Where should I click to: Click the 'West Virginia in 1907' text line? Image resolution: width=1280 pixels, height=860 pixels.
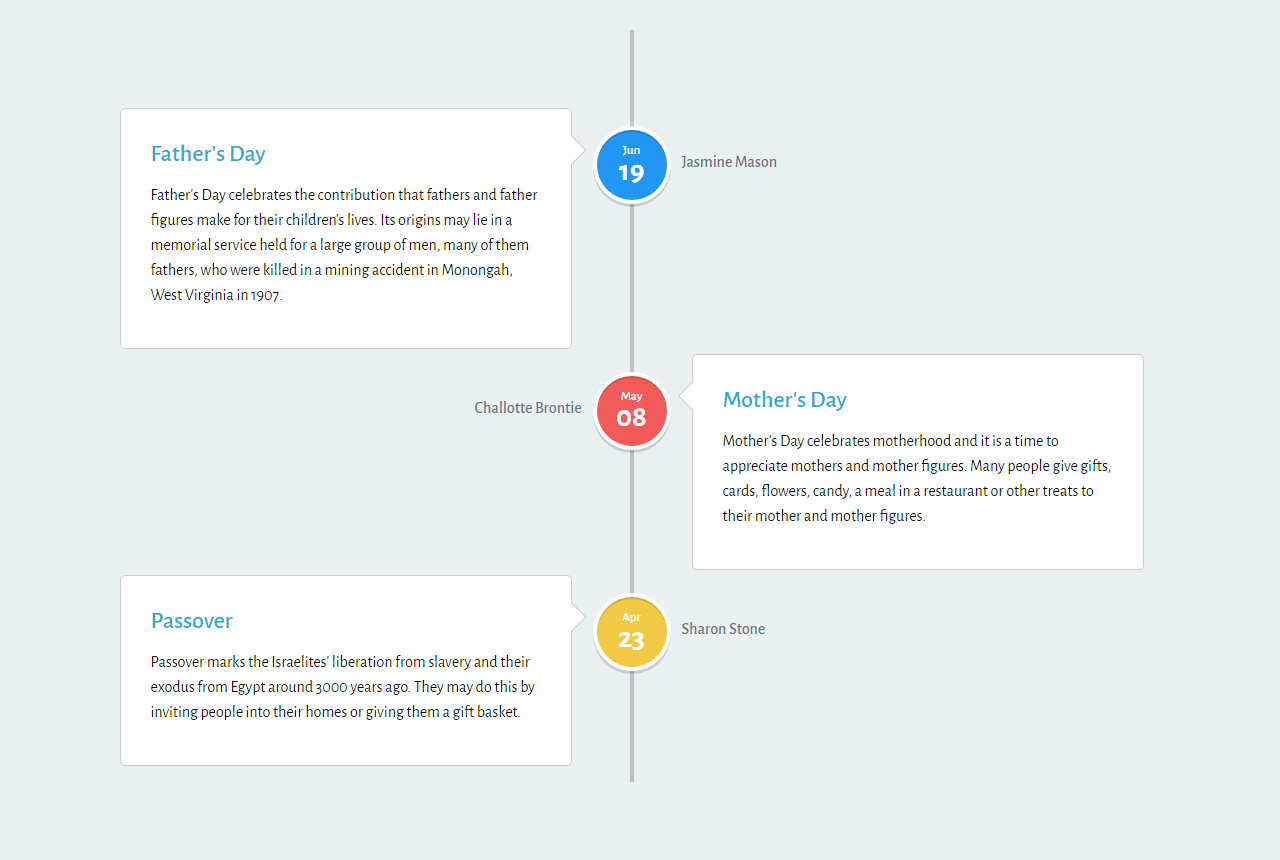[217, 295]
